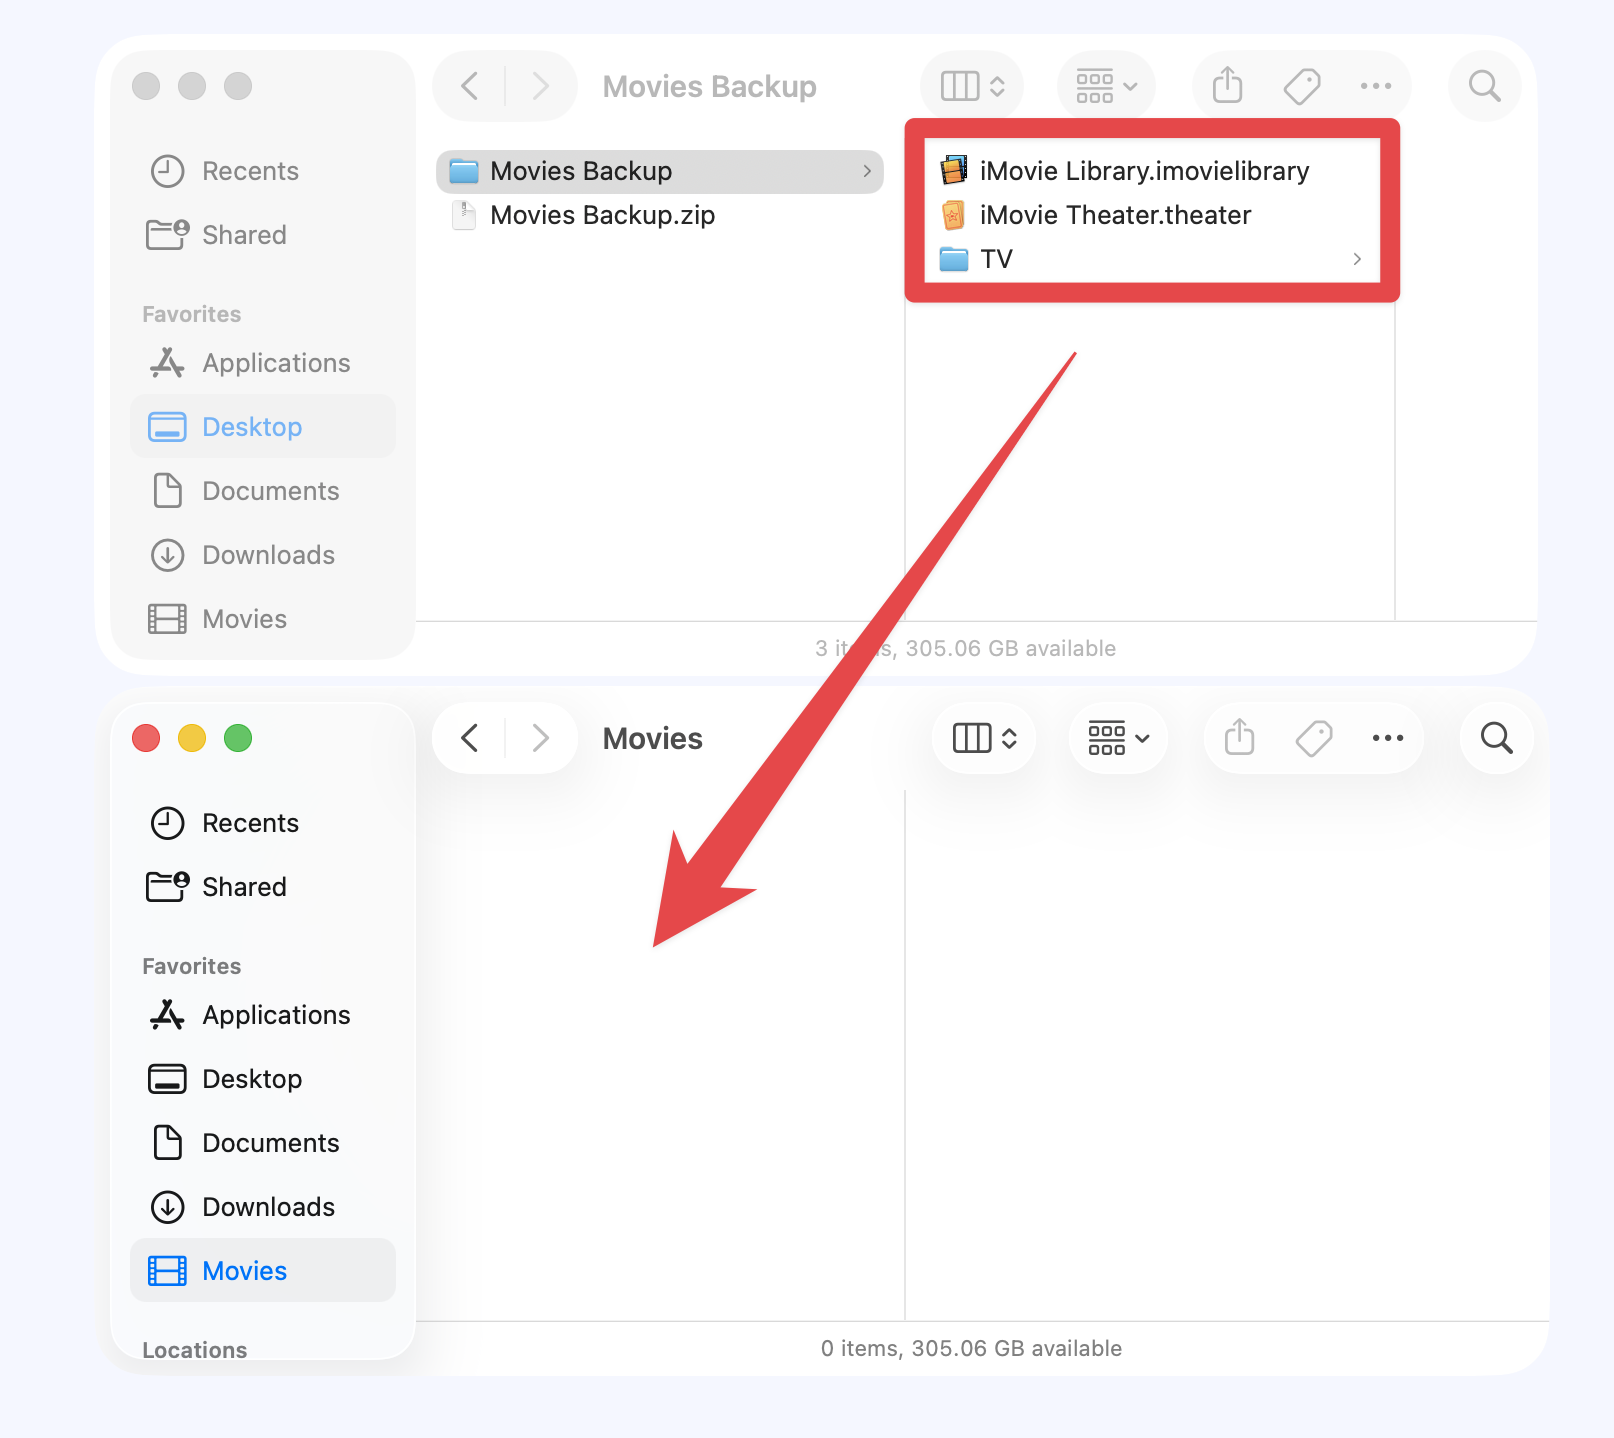Select highlighted Movies in Movies window sidebar
The height and width of the screenshot is (1438, 1614).
click(263, 1270)
